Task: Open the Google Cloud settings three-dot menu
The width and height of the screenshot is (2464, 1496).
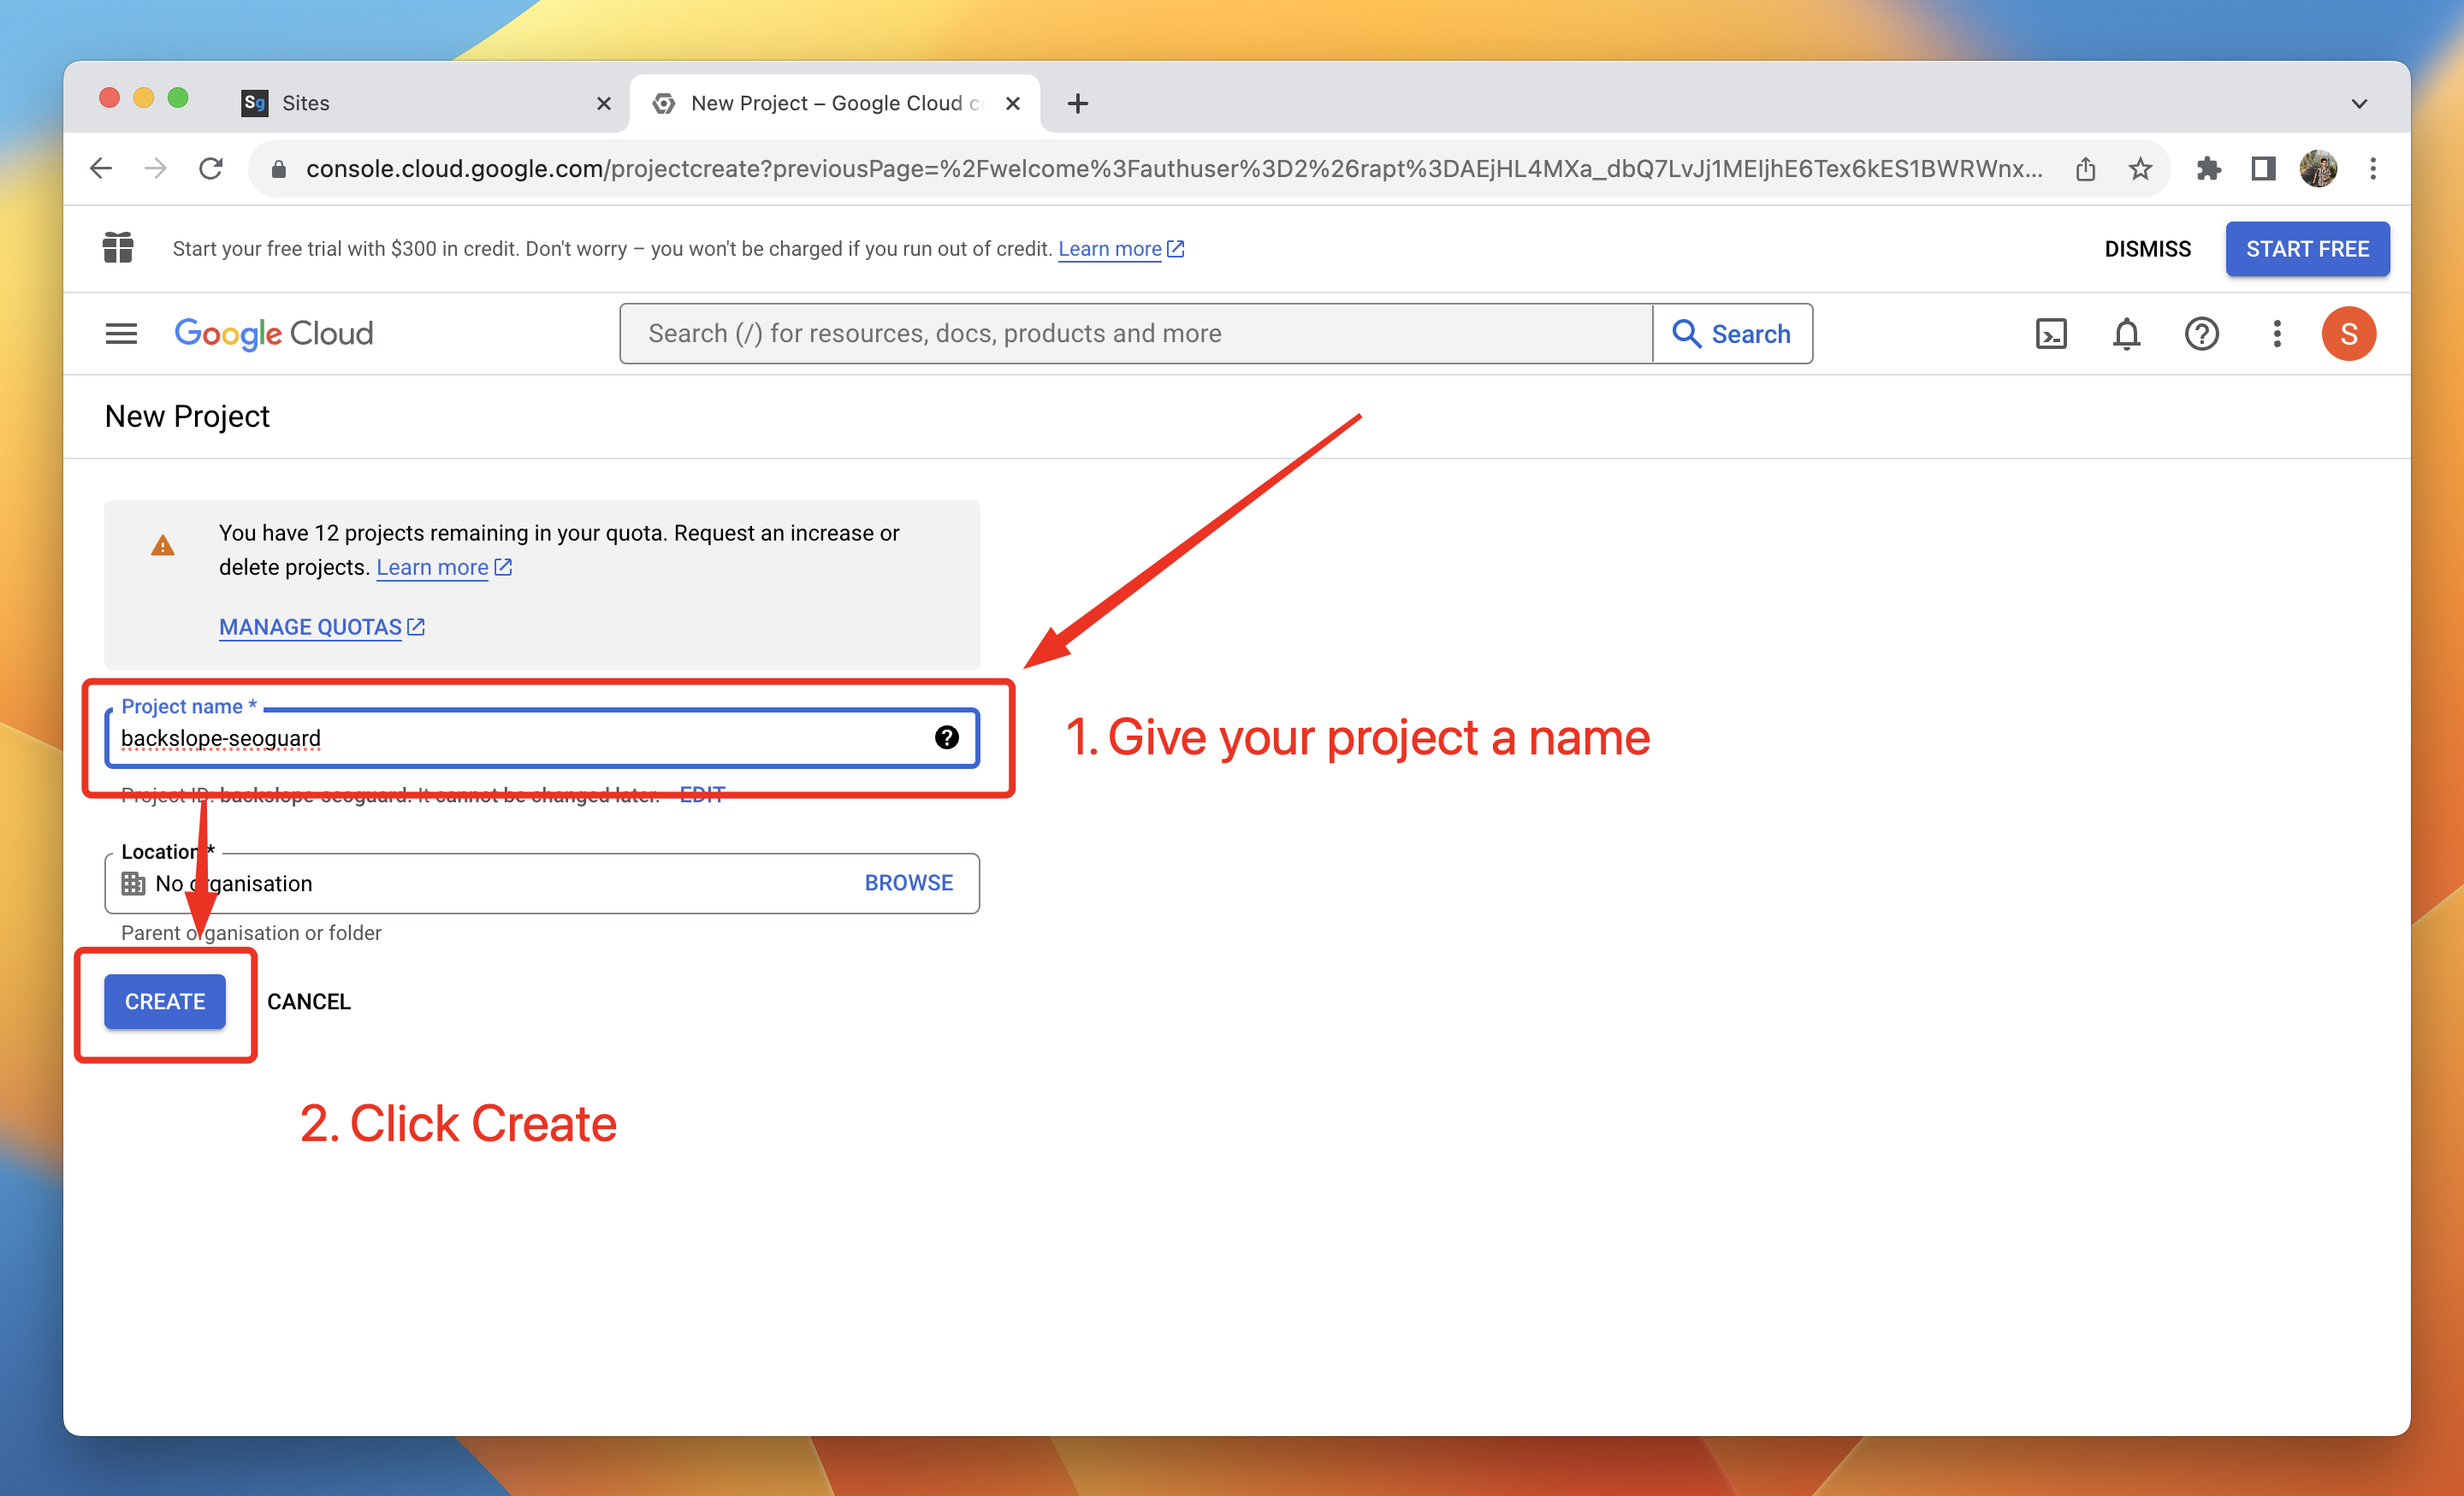Action: point(2277,333)
